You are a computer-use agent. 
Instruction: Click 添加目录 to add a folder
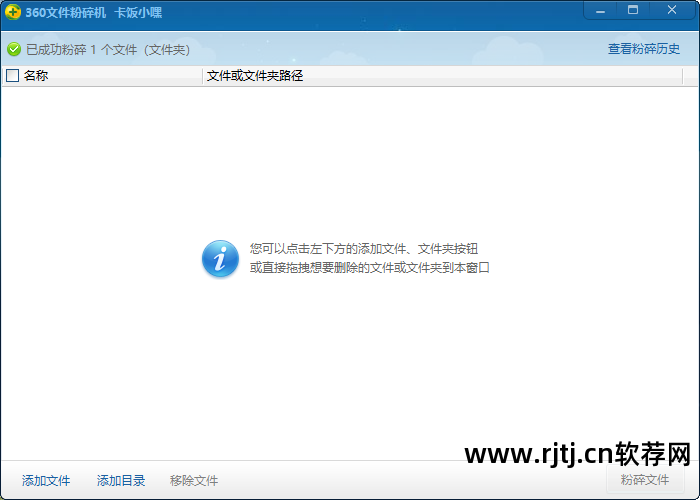tap(121, 480)
